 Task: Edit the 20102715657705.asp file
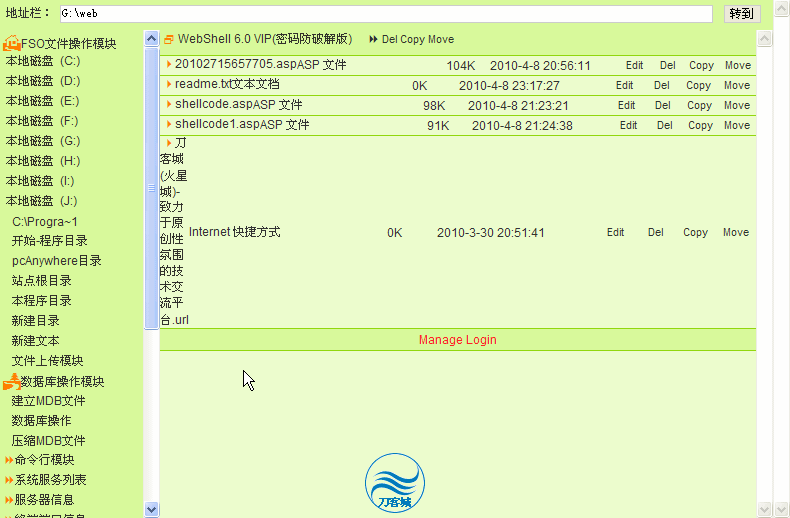click(x=634, y=66)
